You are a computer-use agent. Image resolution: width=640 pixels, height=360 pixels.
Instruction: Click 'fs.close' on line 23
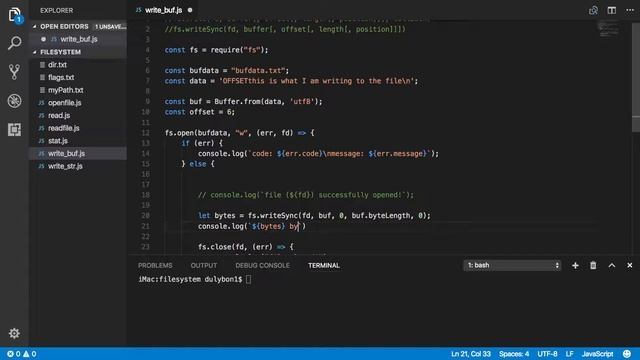(214, 247)
